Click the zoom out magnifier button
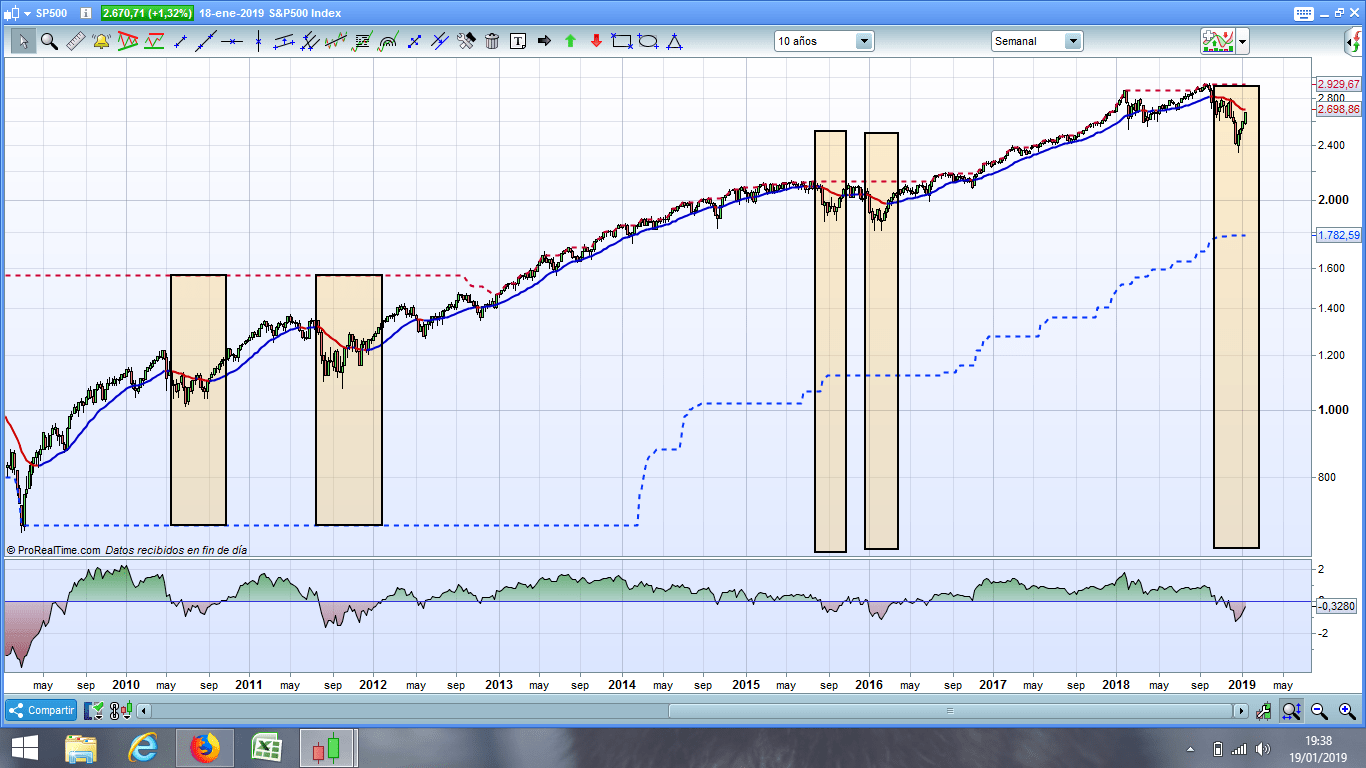 click(x=1319, y=711)
